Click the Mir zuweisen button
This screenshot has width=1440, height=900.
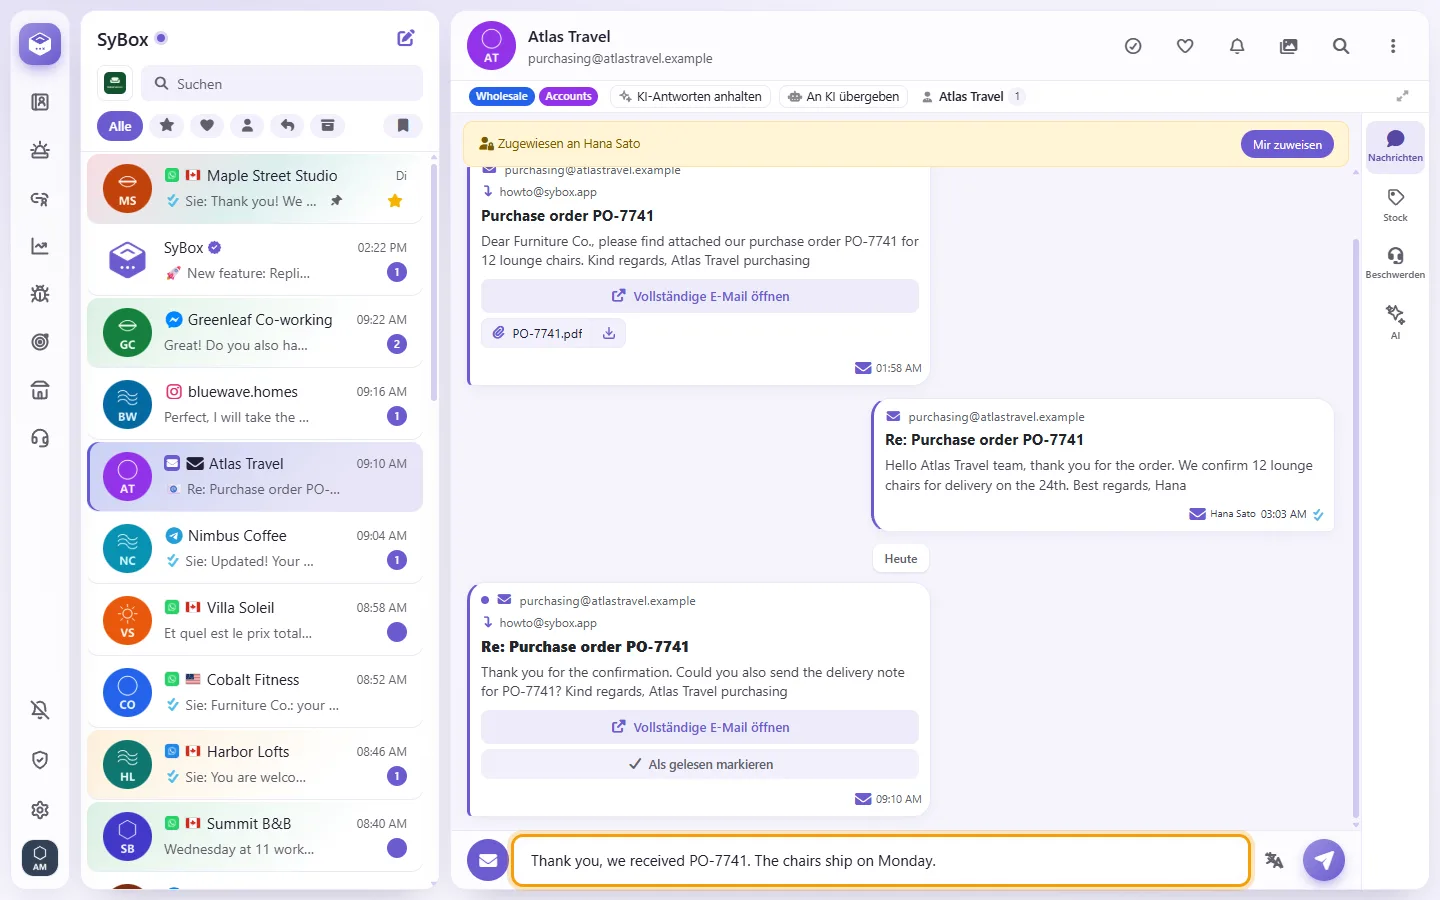(x=1287, y=144)
